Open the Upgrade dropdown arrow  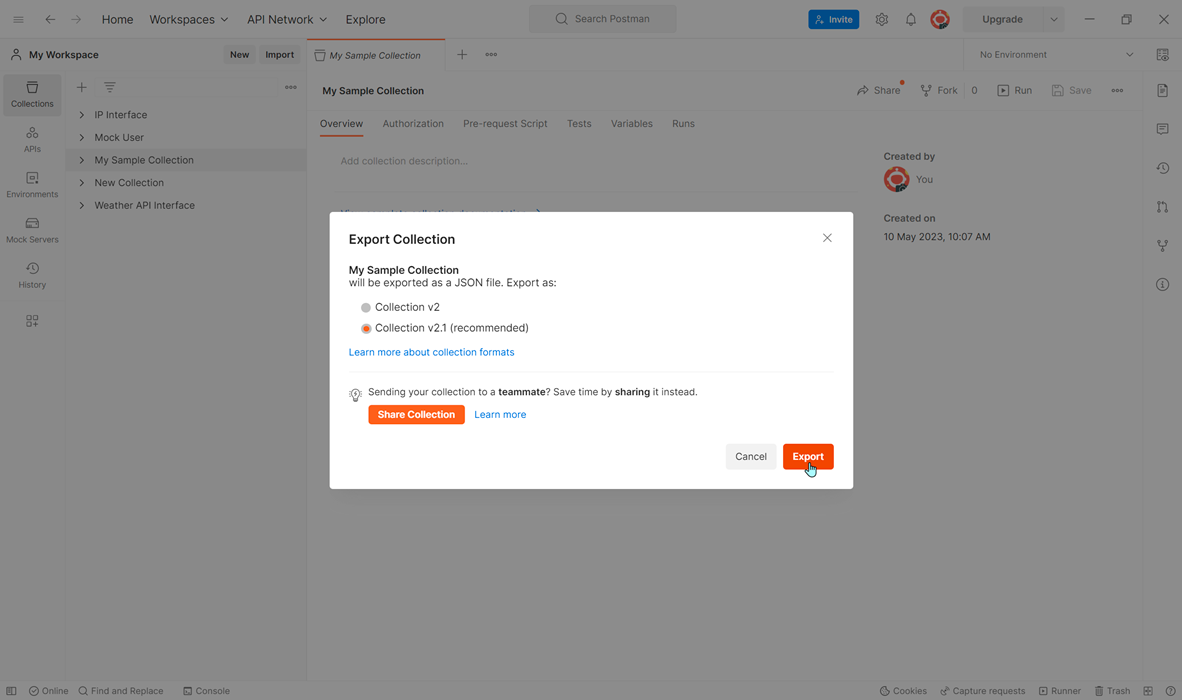1054,20
